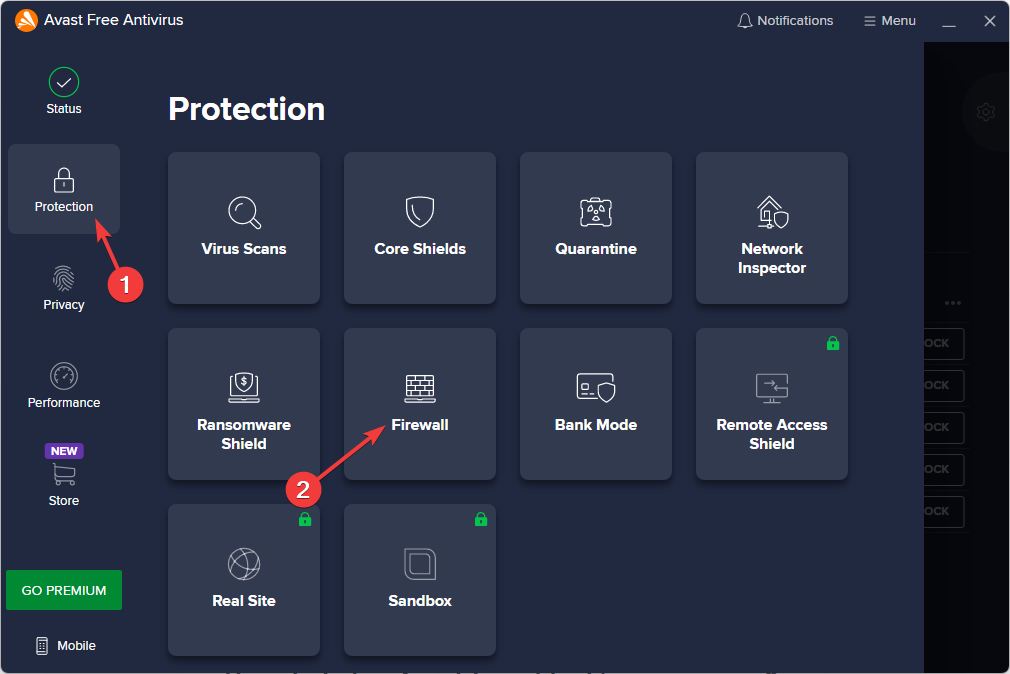This screenshot has width=1010, height=674.
Task: Open the Quarantine chest tile
Action: pos(596,228)
